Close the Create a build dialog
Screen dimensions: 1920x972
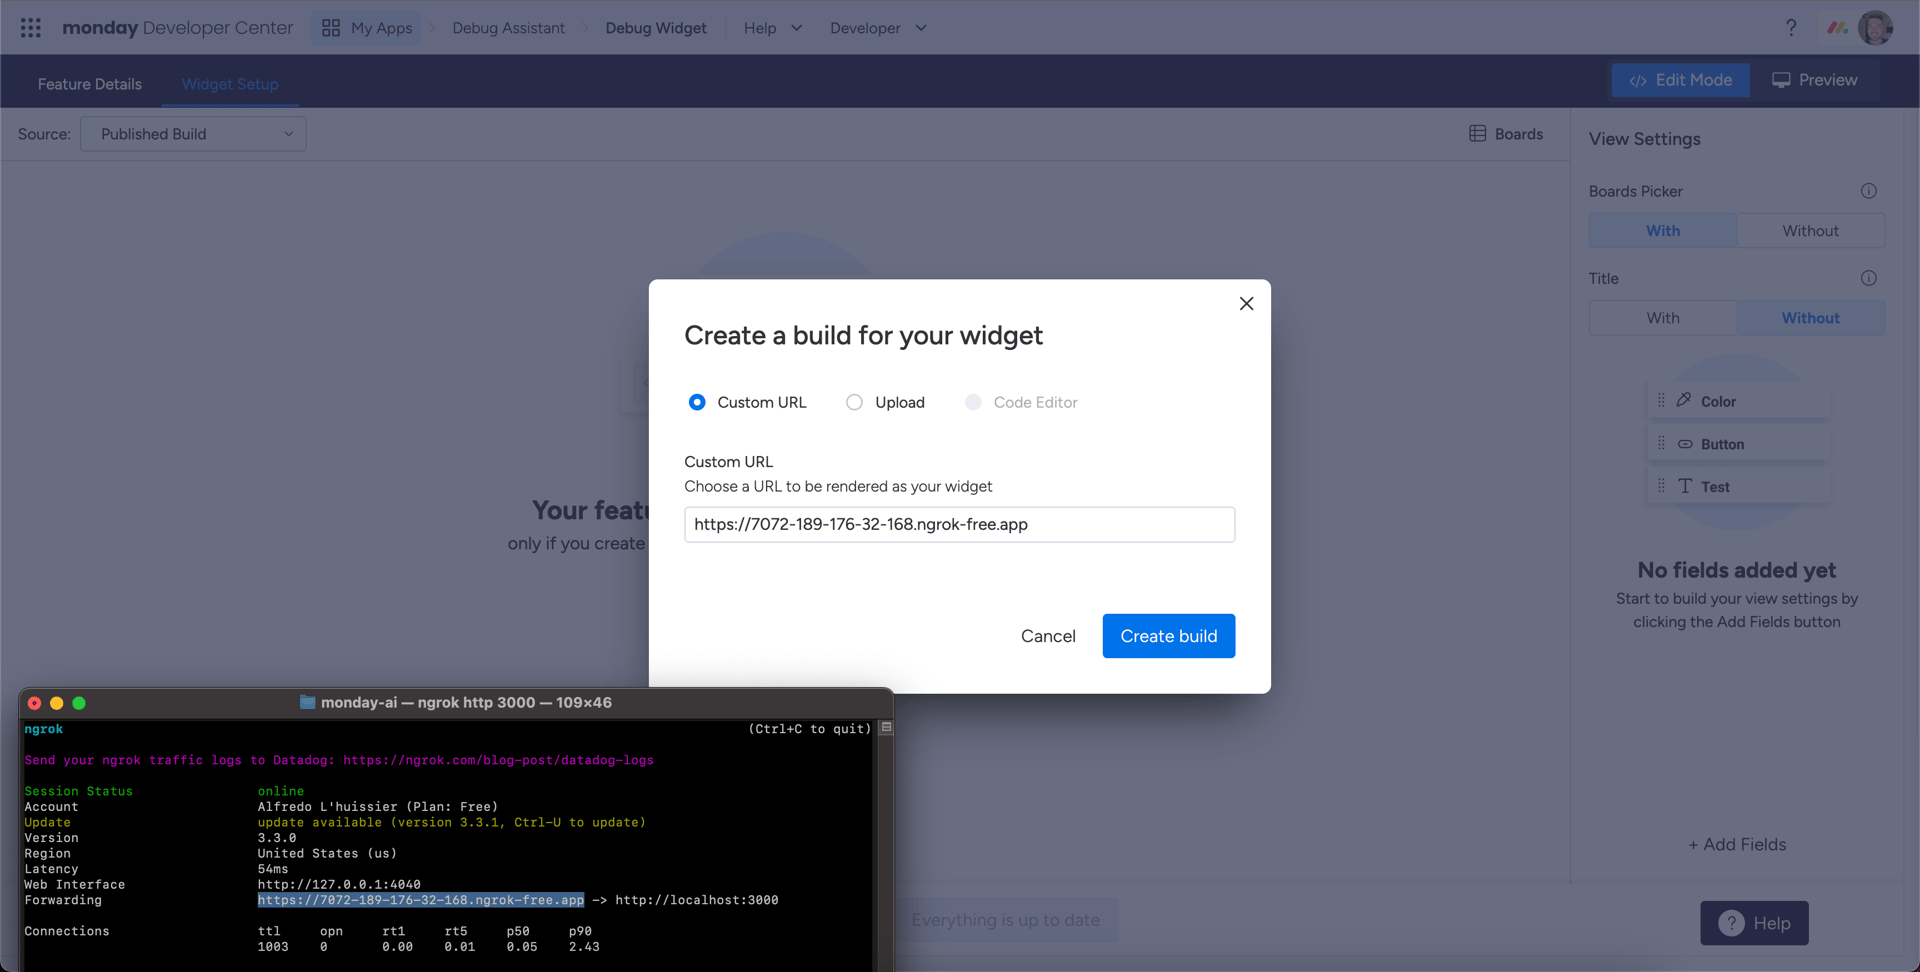coord(1246,303)
